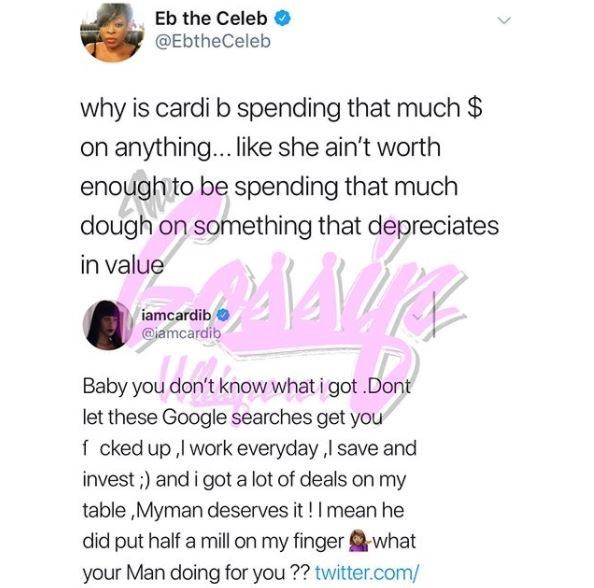This screenshot has height=588, width=594.
Task: Follow the twitter.com/ link
Action: (x=367, y=572)
